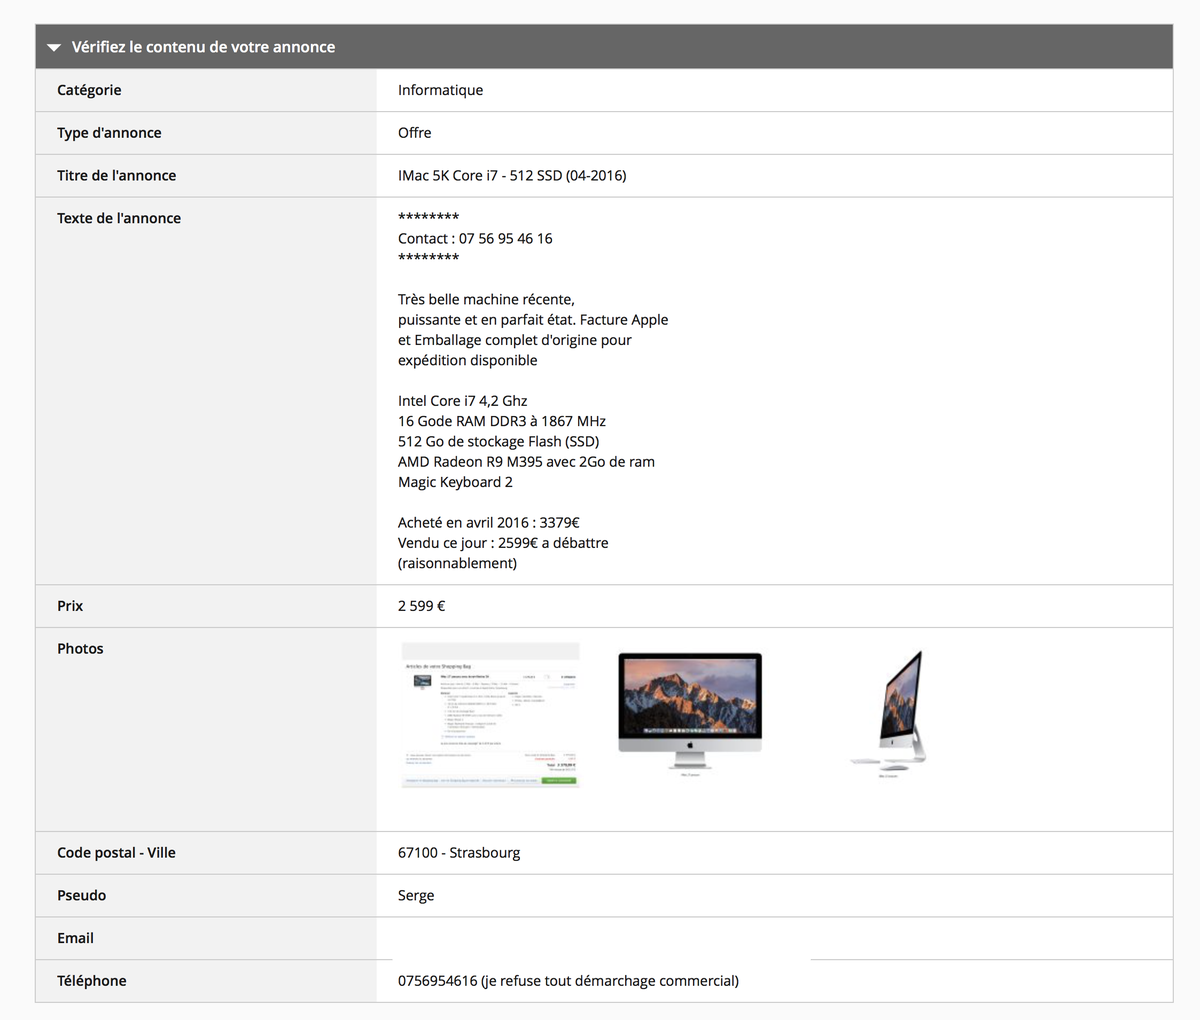Click the 'Offre' value
The height and width of the screenshot is (1020, 1200).
(x=415, y=133)
